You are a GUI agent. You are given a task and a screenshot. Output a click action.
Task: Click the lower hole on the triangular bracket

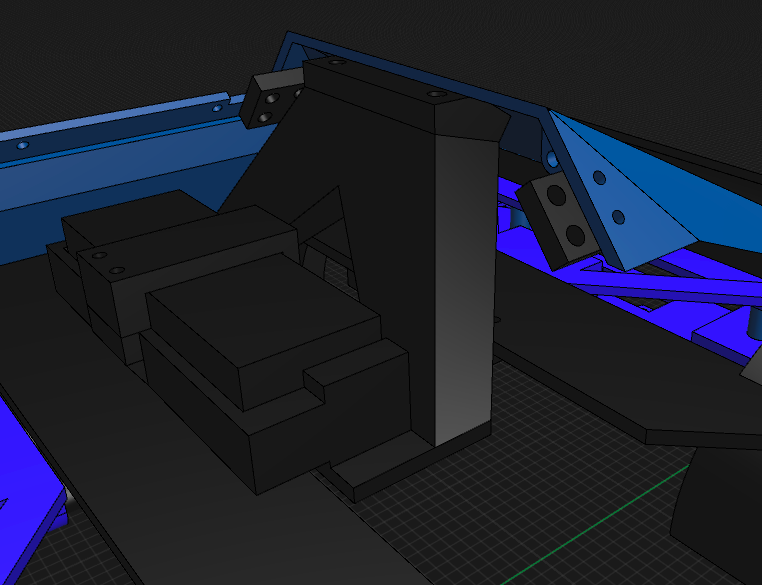pyautogui.click(x=619, y=216)
